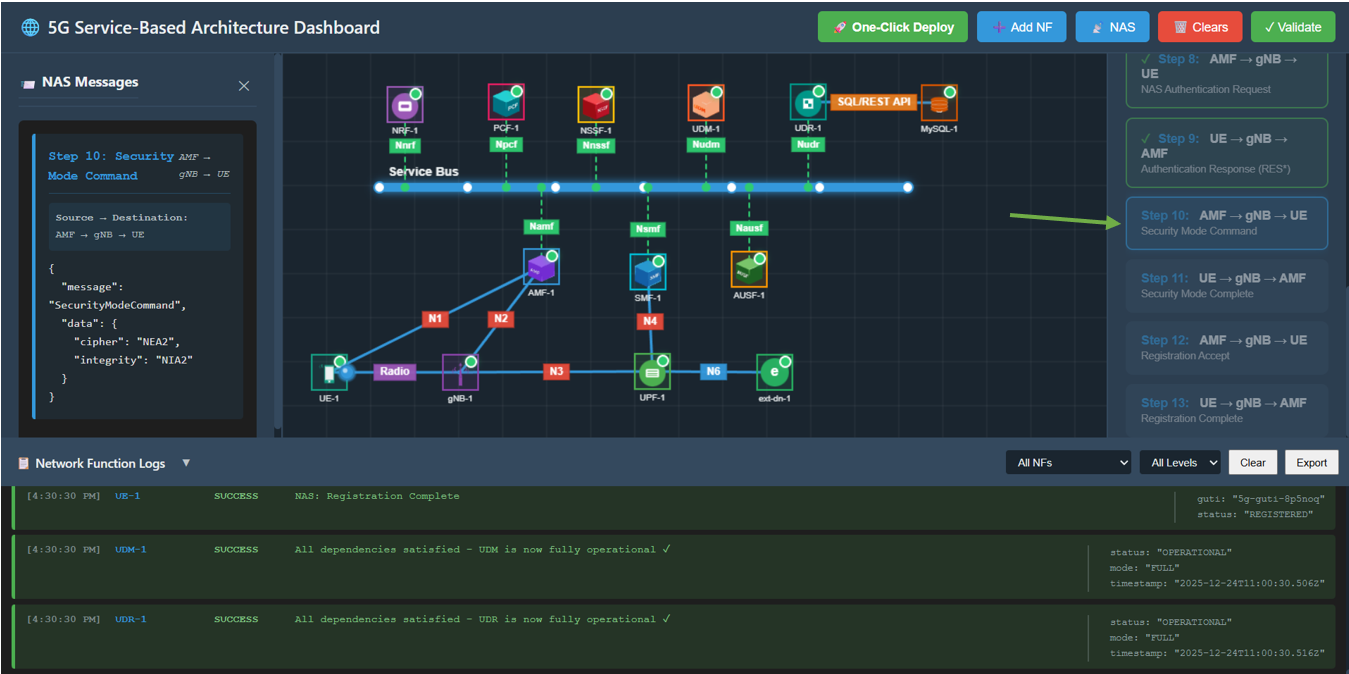Click the Nudm interface badge below UDM-1
The height and width of the screenshot is (674, 1349).
(x=706, y=145)
